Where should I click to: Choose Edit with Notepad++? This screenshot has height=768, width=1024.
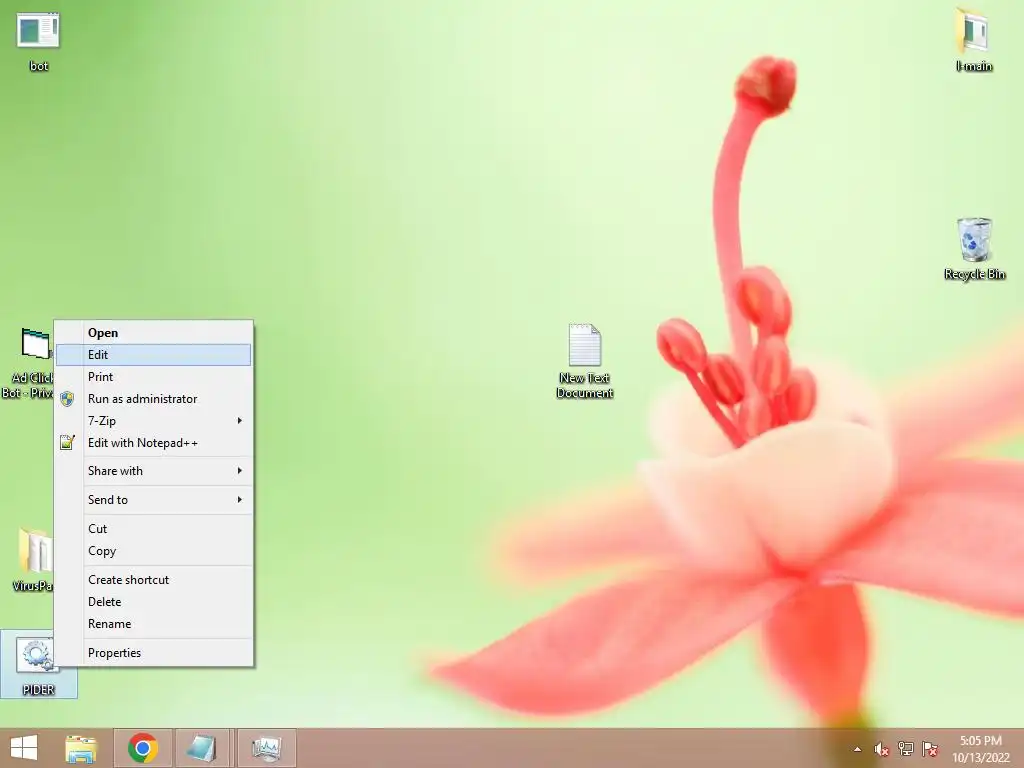tap(153, 443)
